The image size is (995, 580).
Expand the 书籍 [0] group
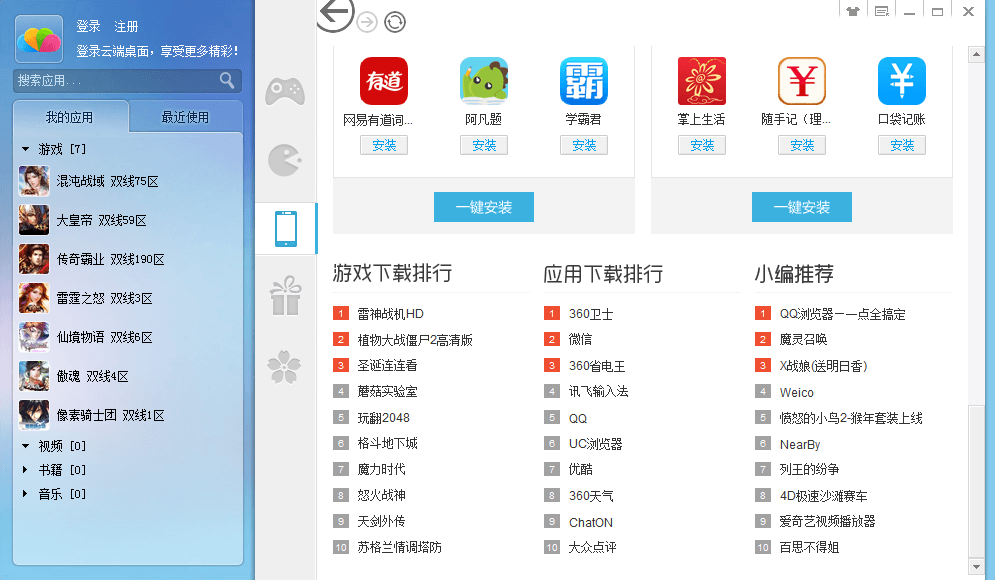[25, 470]
